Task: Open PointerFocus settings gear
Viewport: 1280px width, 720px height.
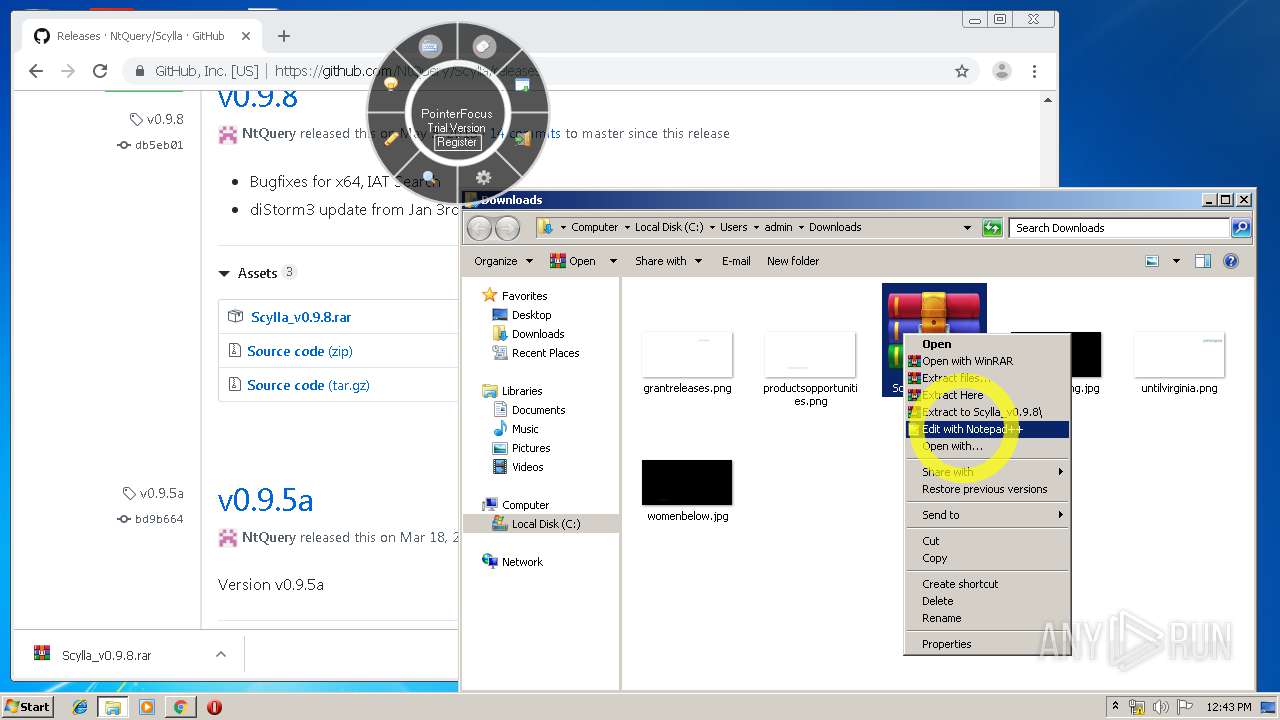Action: pyautogui.click(x=483, y=177)
